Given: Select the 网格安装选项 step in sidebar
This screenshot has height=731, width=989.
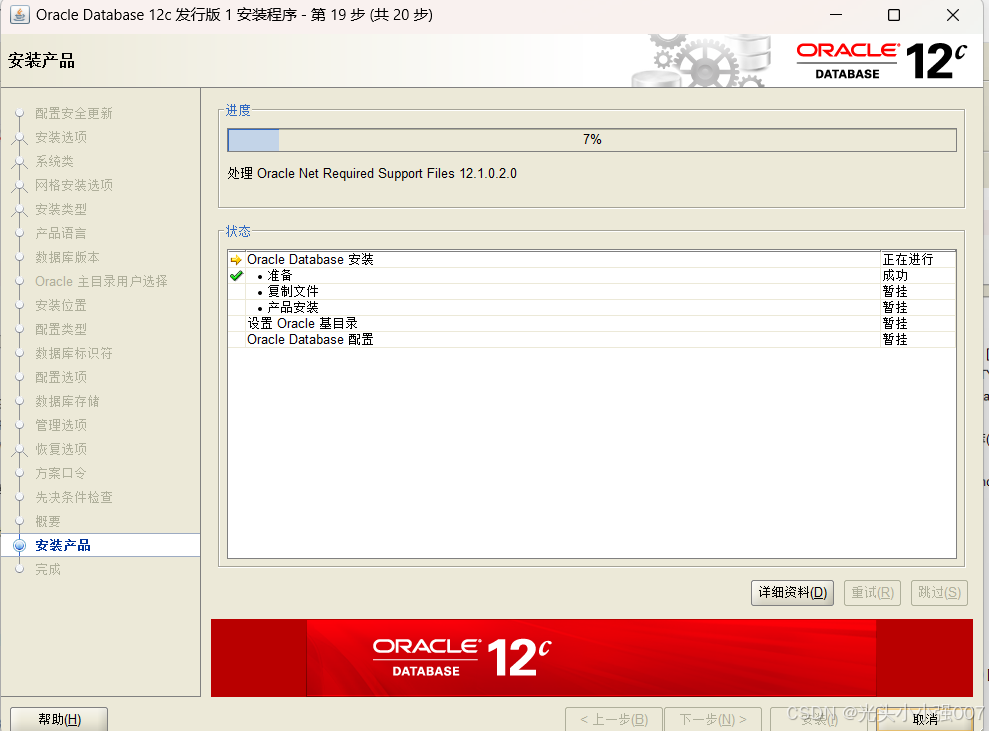Looking at the screenshot, I should [x=74, y=185].
